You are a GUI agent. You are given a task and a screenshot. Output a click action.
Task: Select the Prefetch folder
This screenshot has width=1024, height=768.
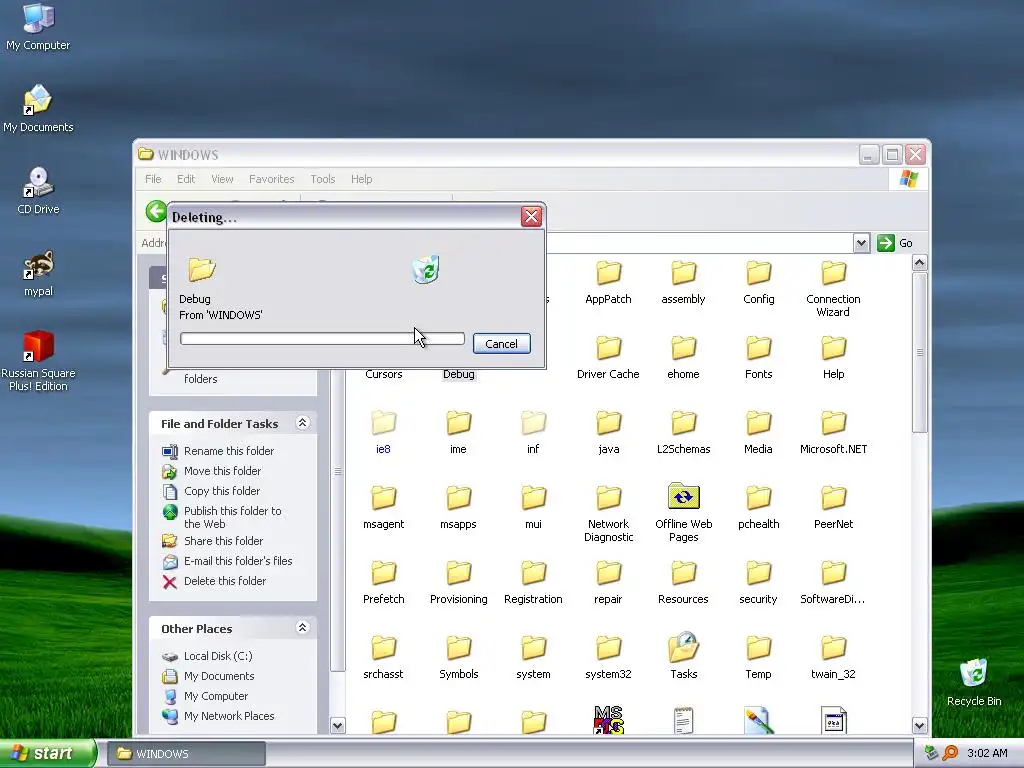tap(383, 583)
